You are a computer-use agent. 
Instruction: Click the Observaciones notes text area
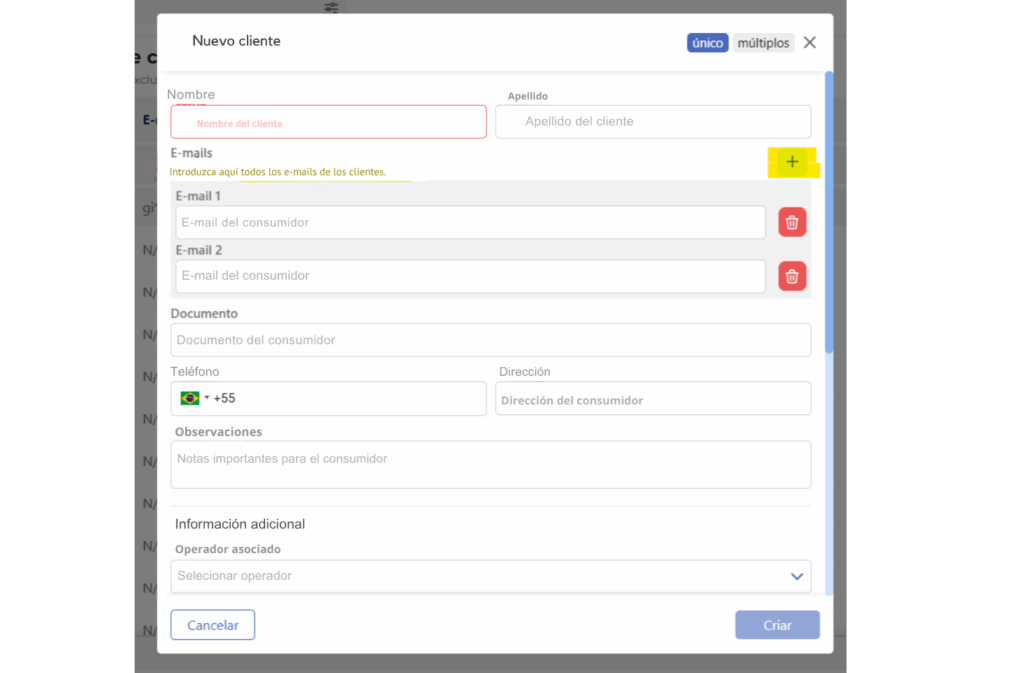click(x=490, y=465)
